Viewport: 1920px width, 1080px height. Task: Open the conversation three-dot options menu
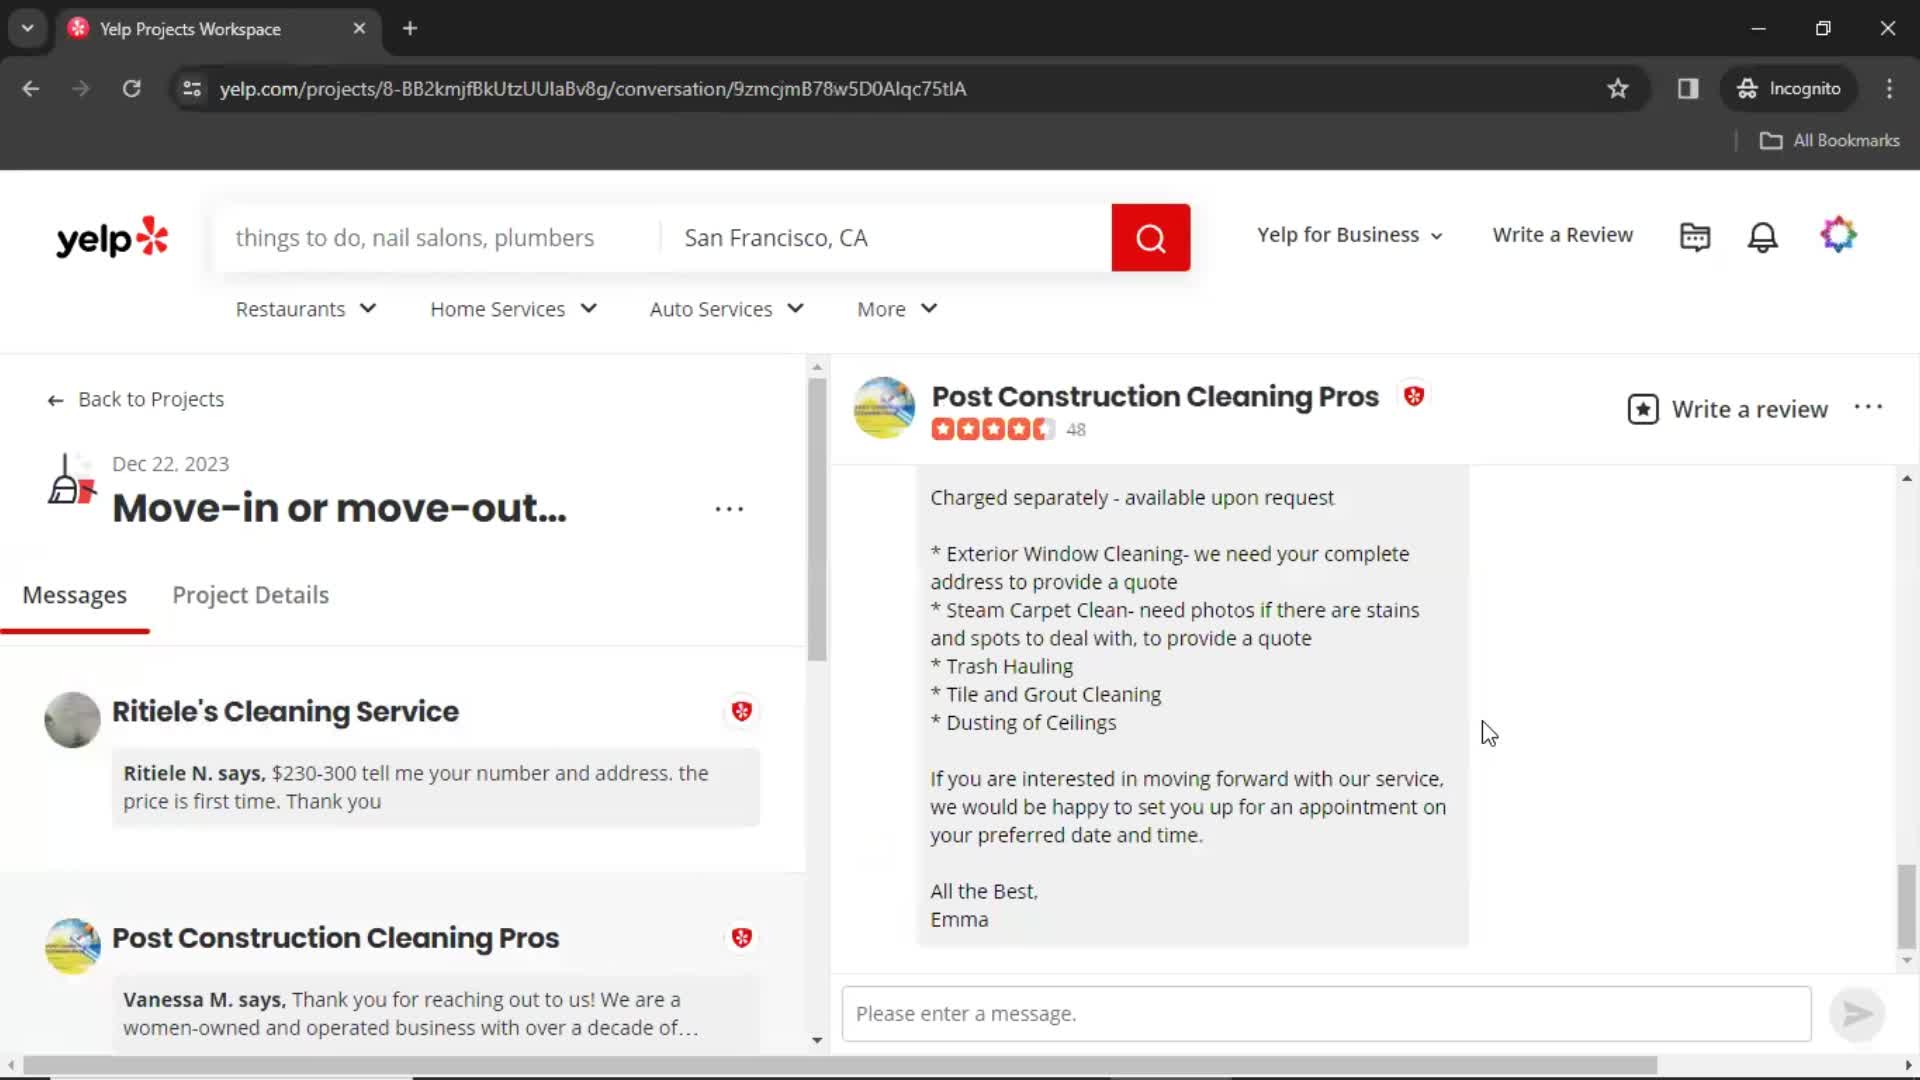pos(1868,407)
